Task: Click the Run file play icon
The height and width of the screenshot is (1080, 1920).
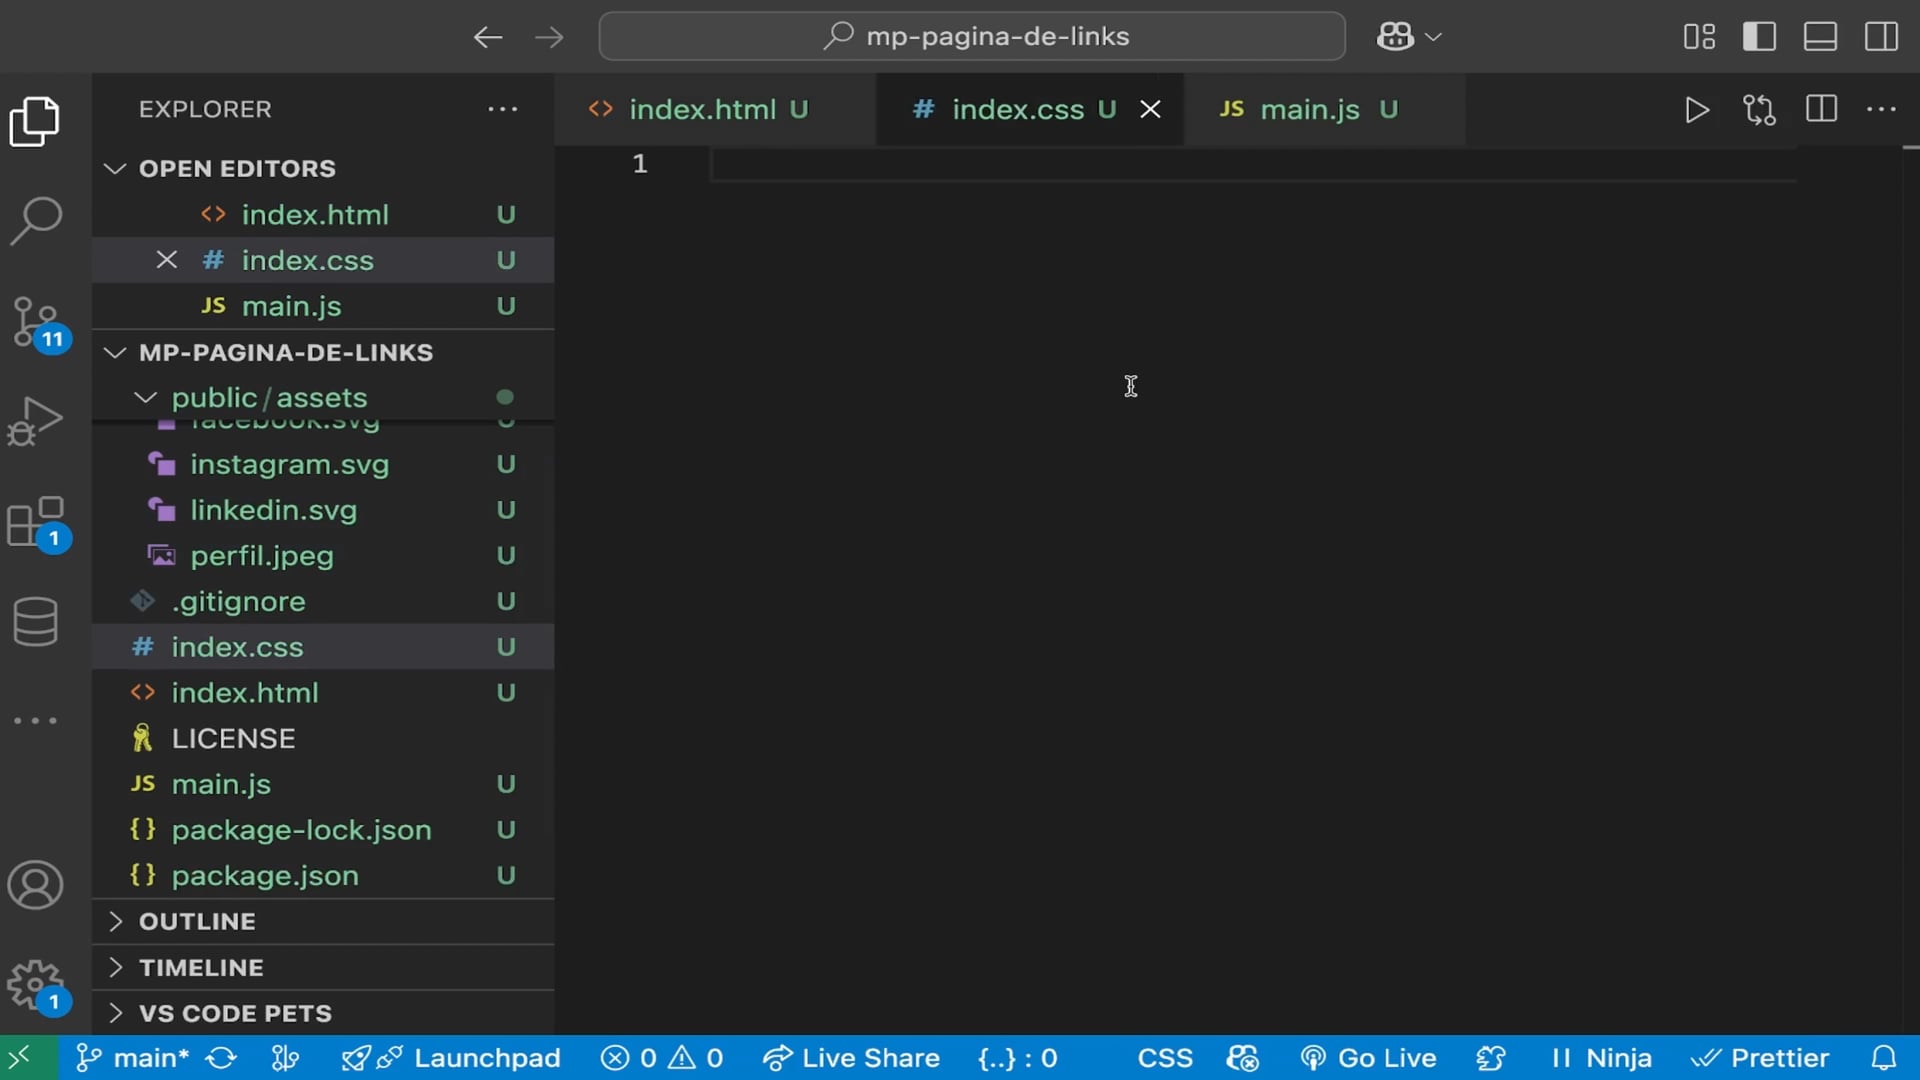Action: click(1696, 110)
